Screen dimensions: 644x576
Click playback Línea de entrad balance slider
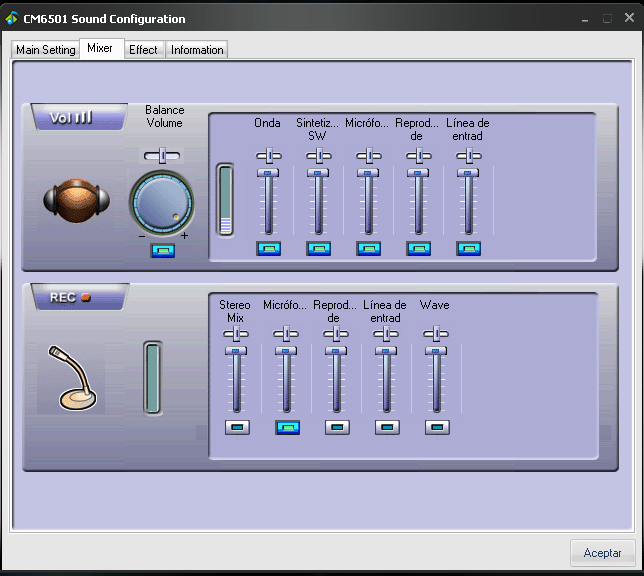469,156
